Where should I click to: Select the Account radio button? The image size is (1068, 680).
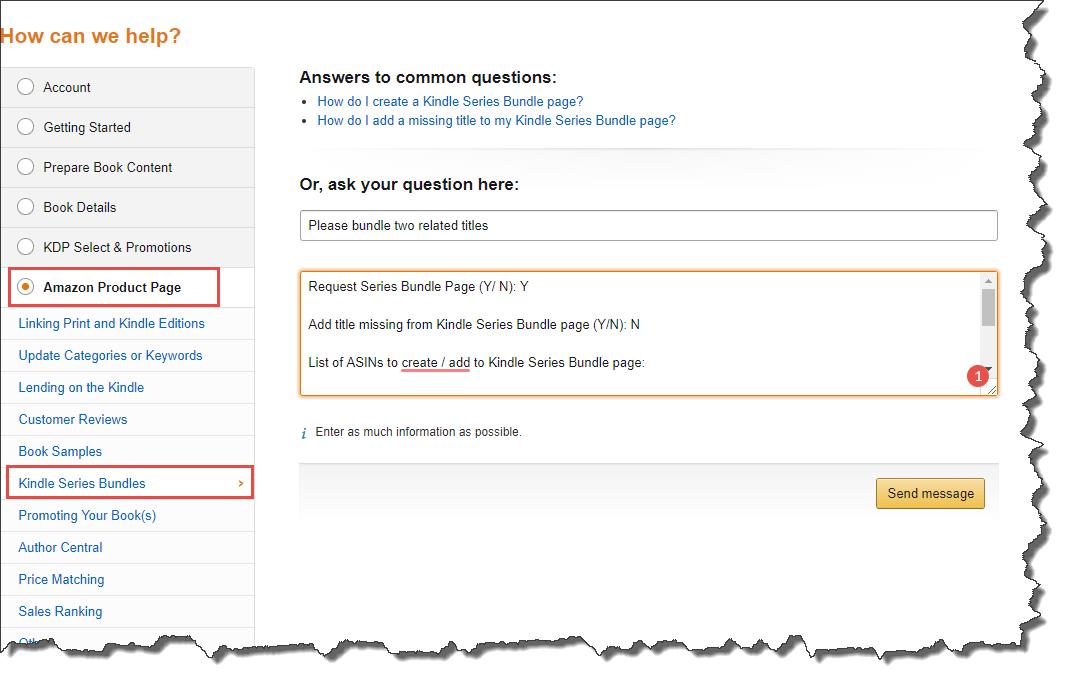click(x=25, y=87)
